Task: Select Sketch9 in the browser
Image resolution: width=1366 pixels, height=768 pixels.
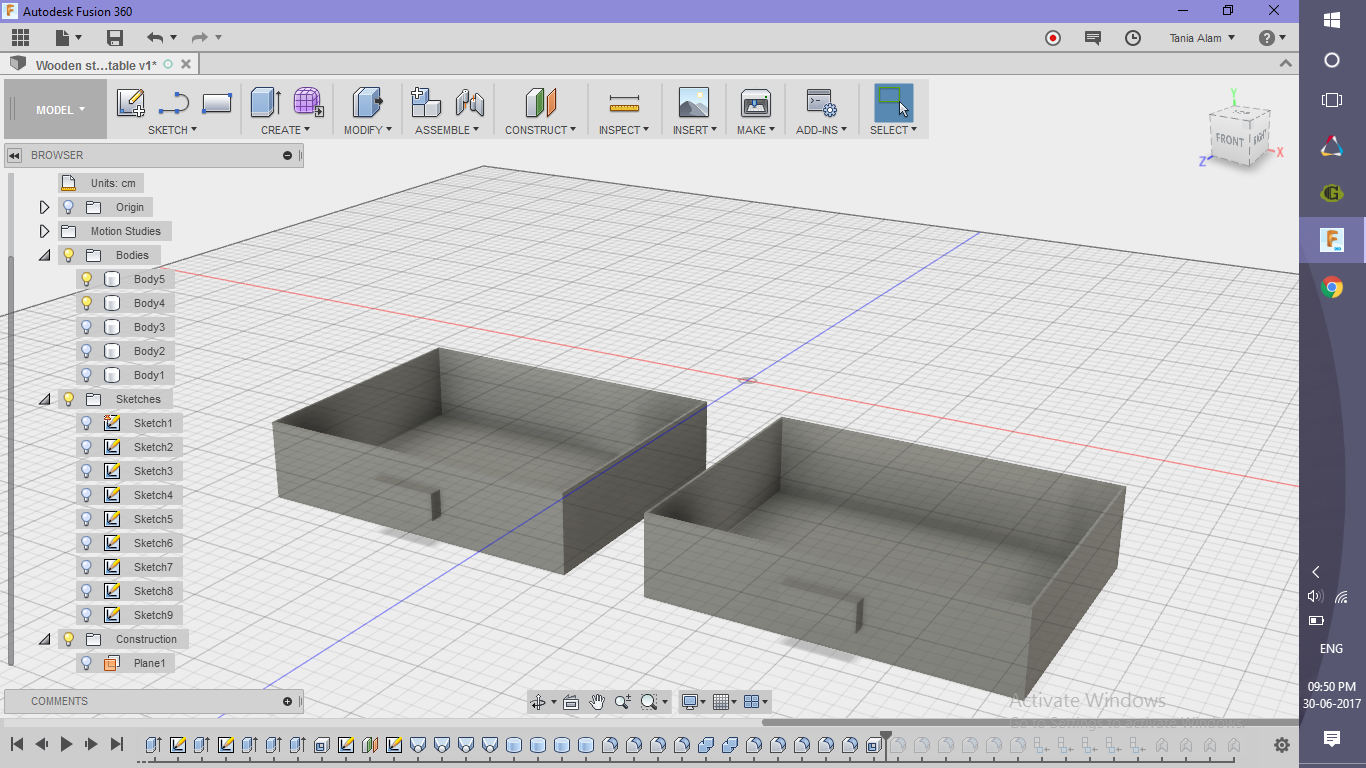Action: (x=153, y=615)
